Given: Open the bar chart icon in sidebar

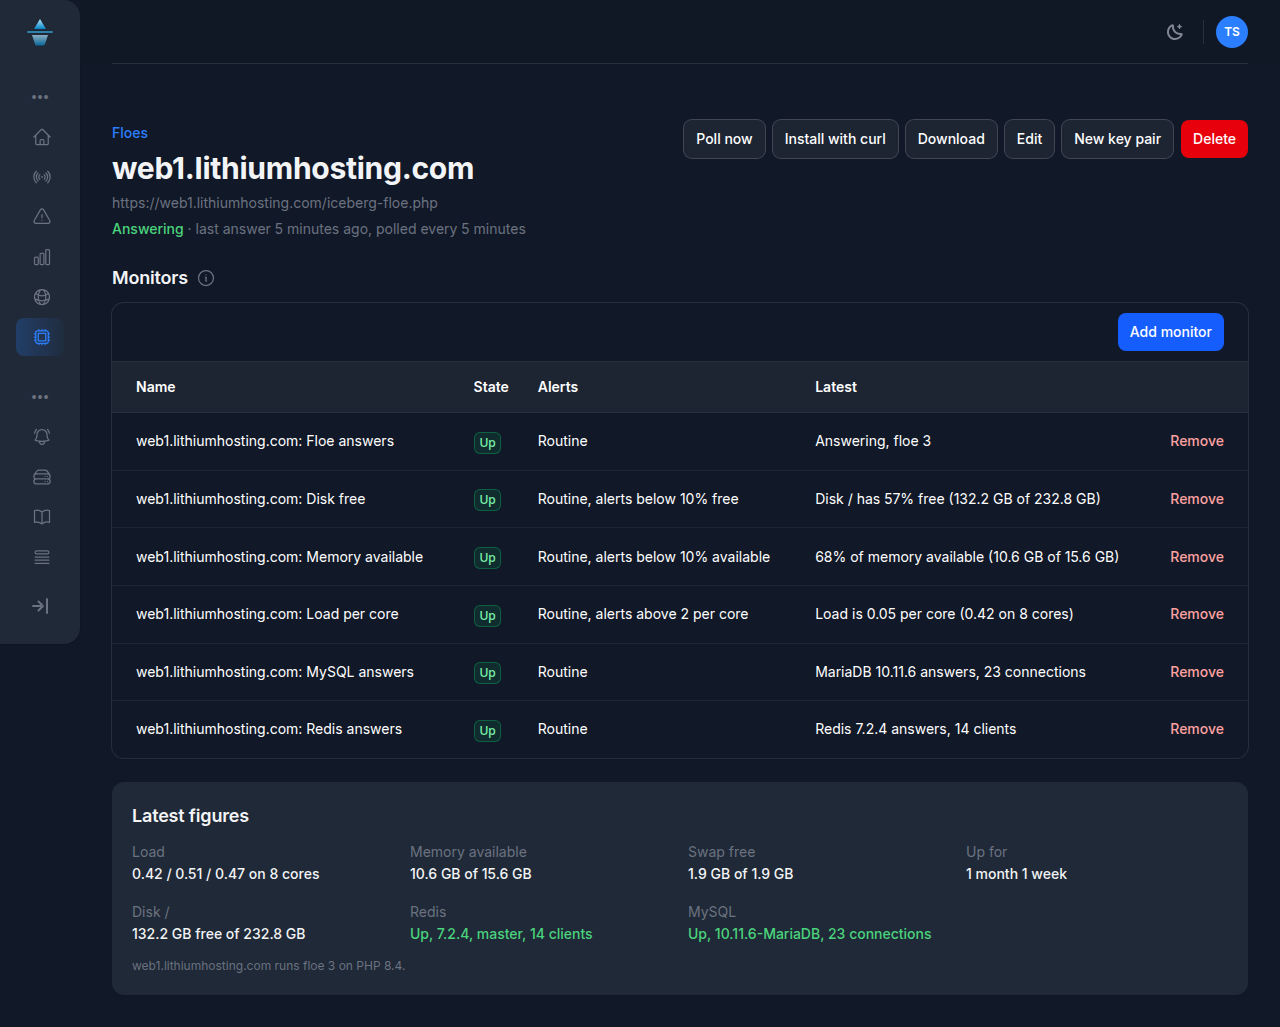Looking at the screenshot, I should point(41,257).
